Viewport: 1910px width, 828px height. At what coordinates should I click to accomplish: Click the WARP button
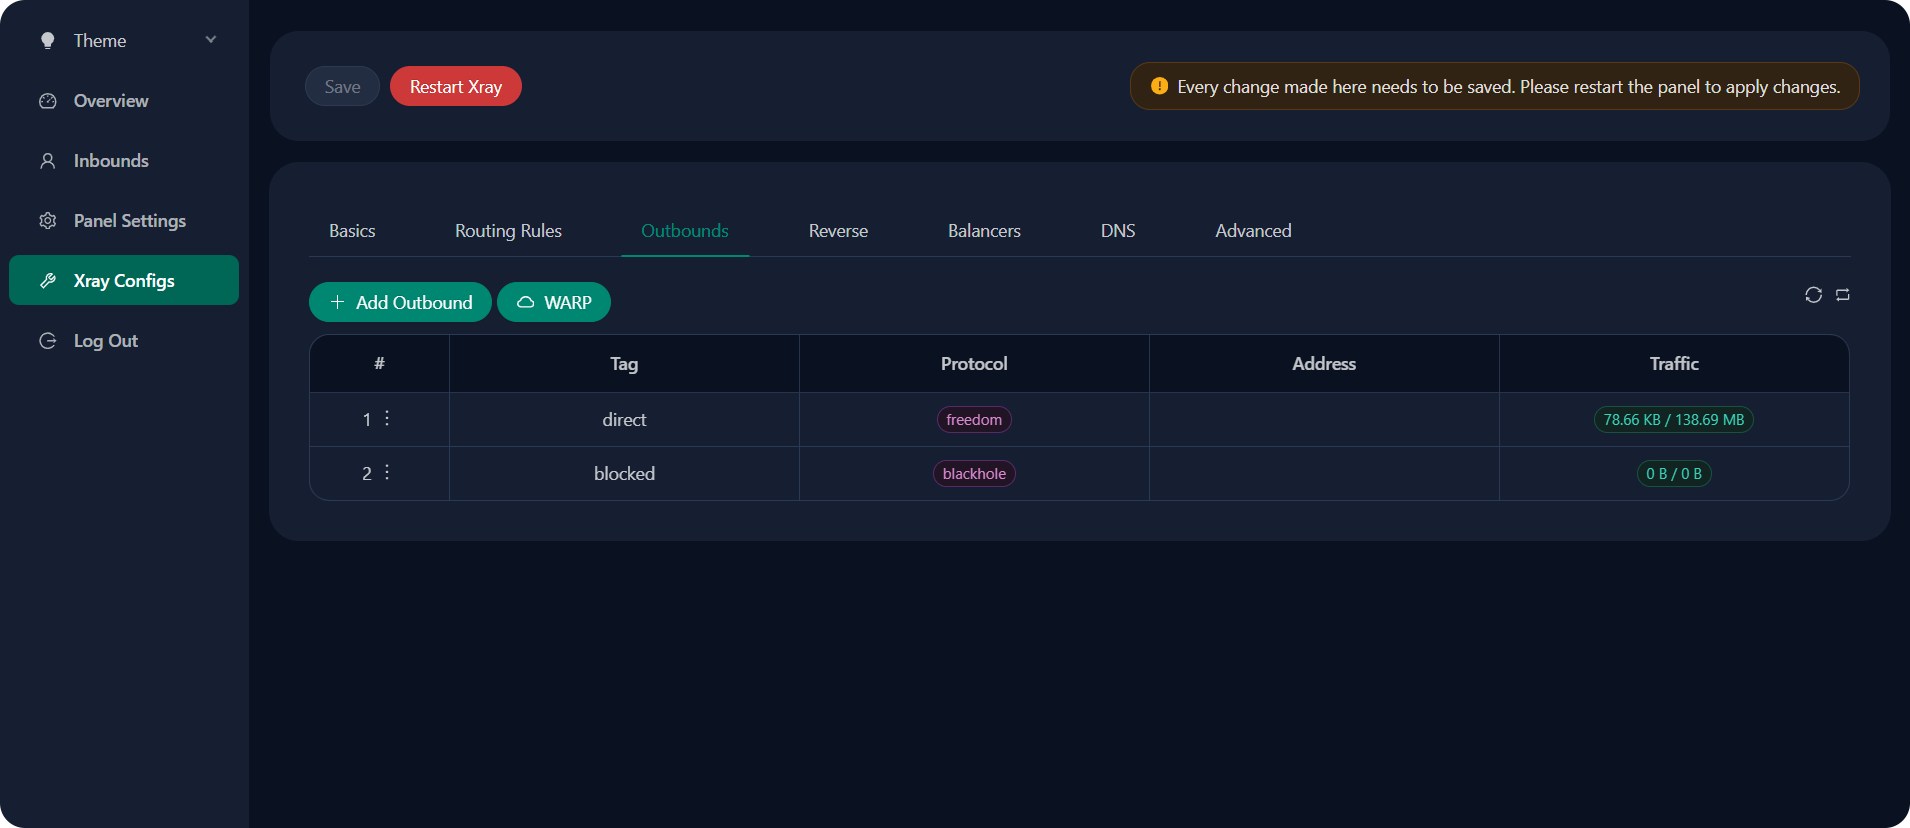coord(554,302)
